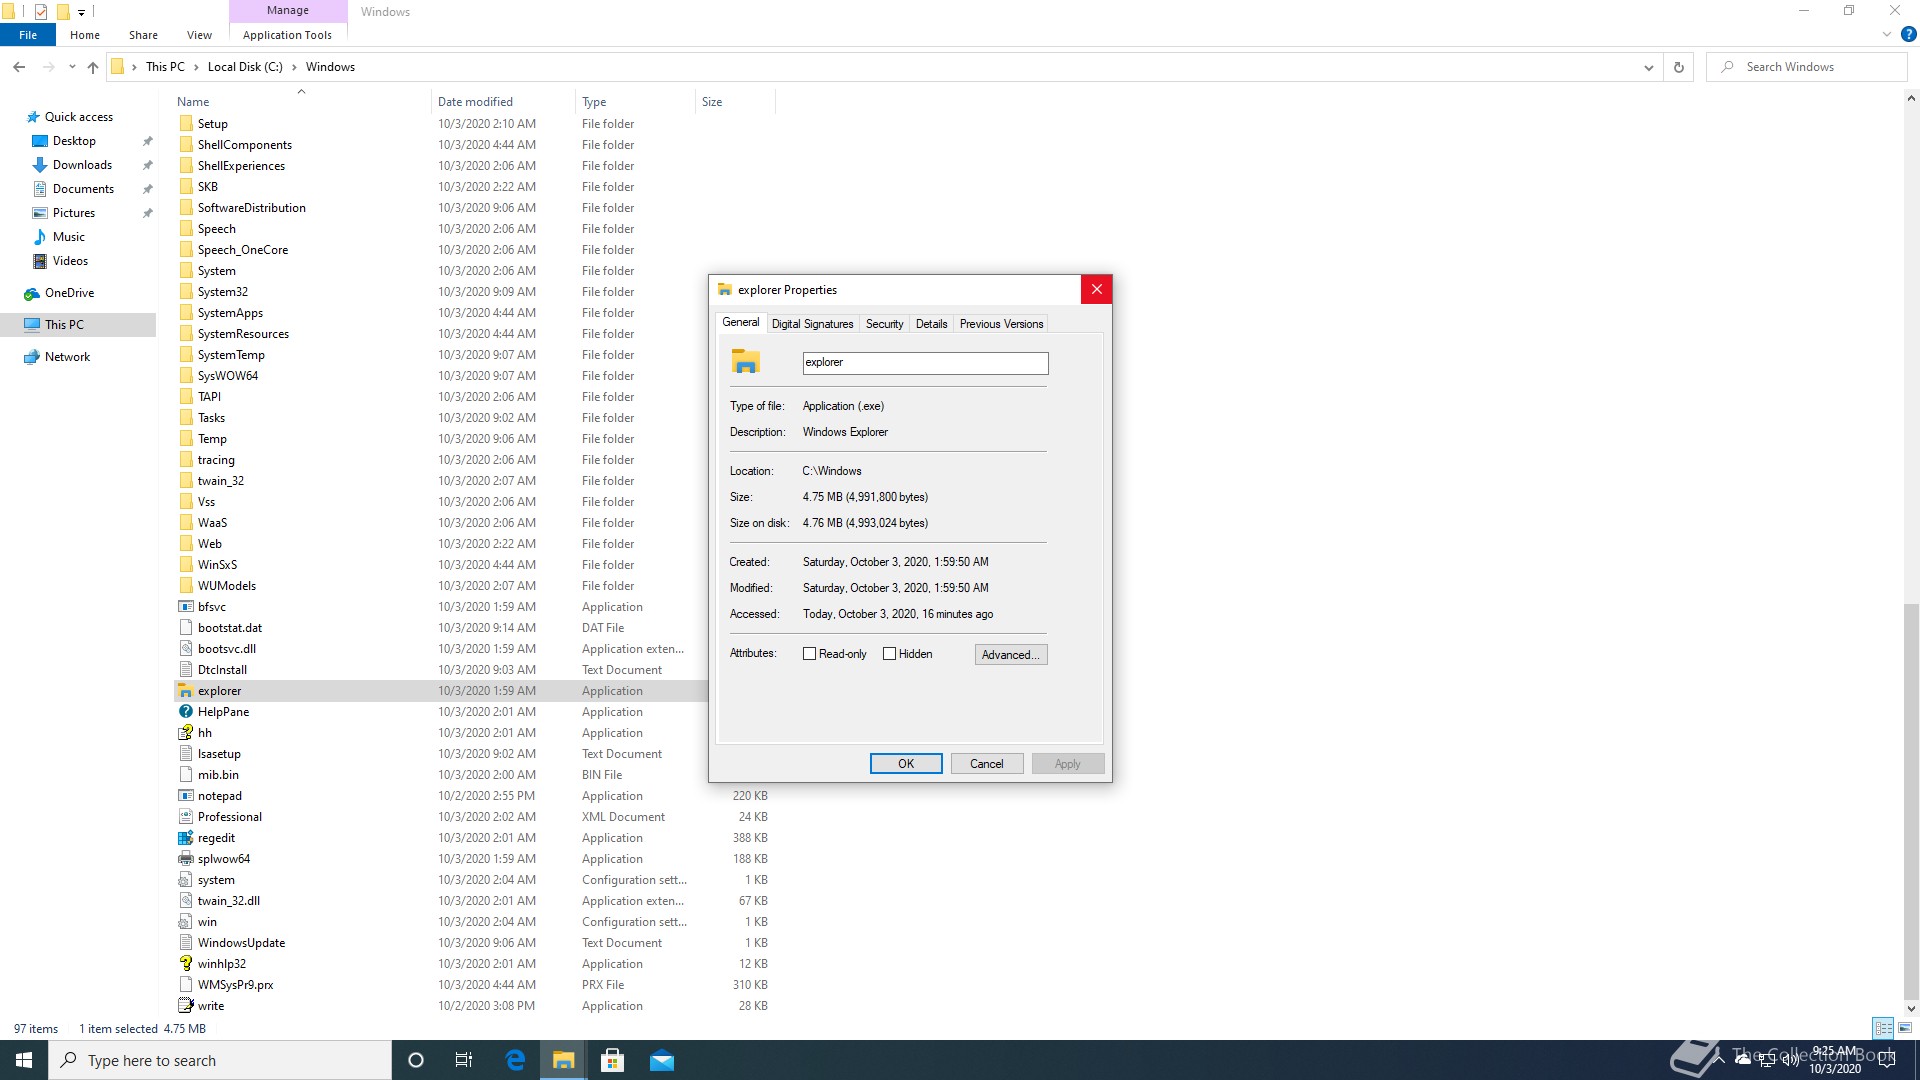Switch to the Details tab
This screenshot has width=1920, height=1080.
[931, 324]
